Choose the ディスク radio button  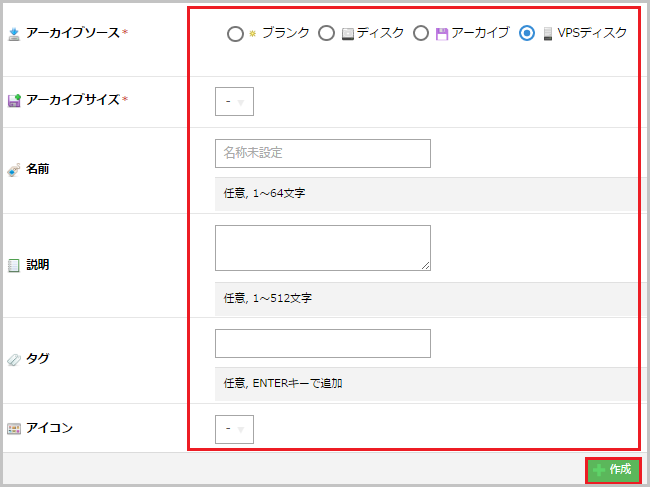[x=326, y=34]
